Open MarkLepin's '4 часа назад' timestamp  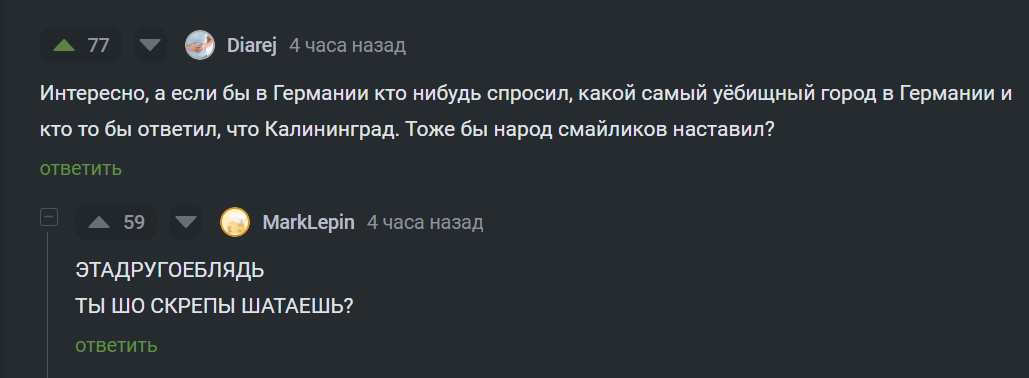425,222
